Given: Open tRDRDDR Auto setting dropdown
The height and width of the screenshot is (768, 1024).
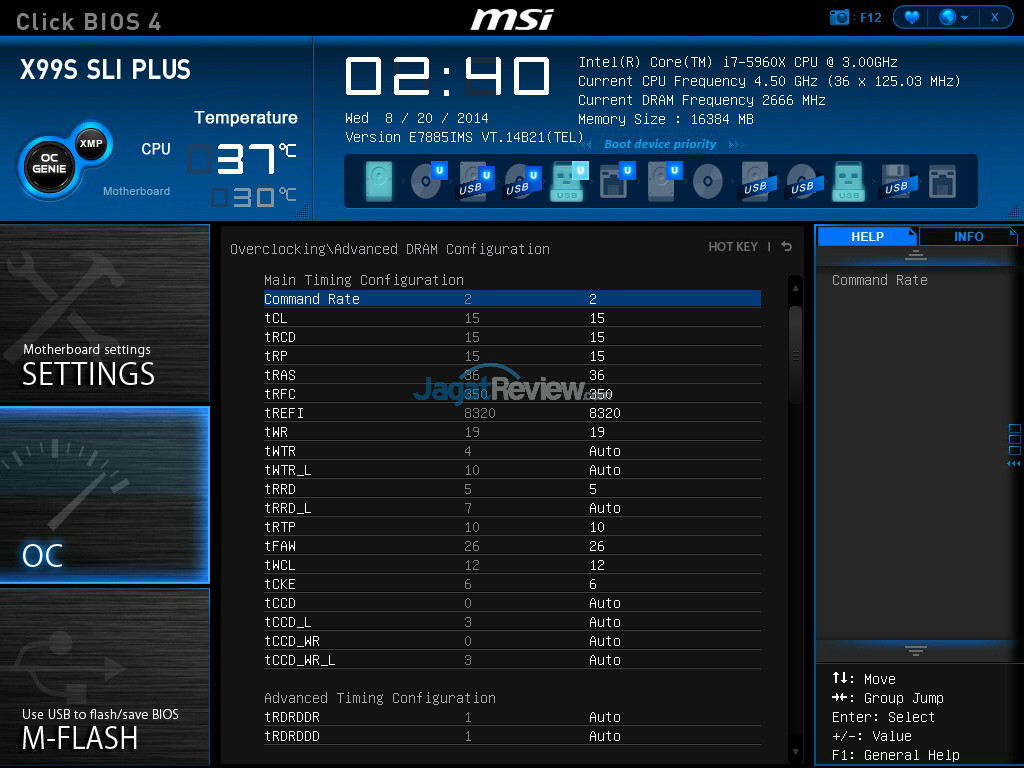Looking at the screenshot, I should coord(605,717).
